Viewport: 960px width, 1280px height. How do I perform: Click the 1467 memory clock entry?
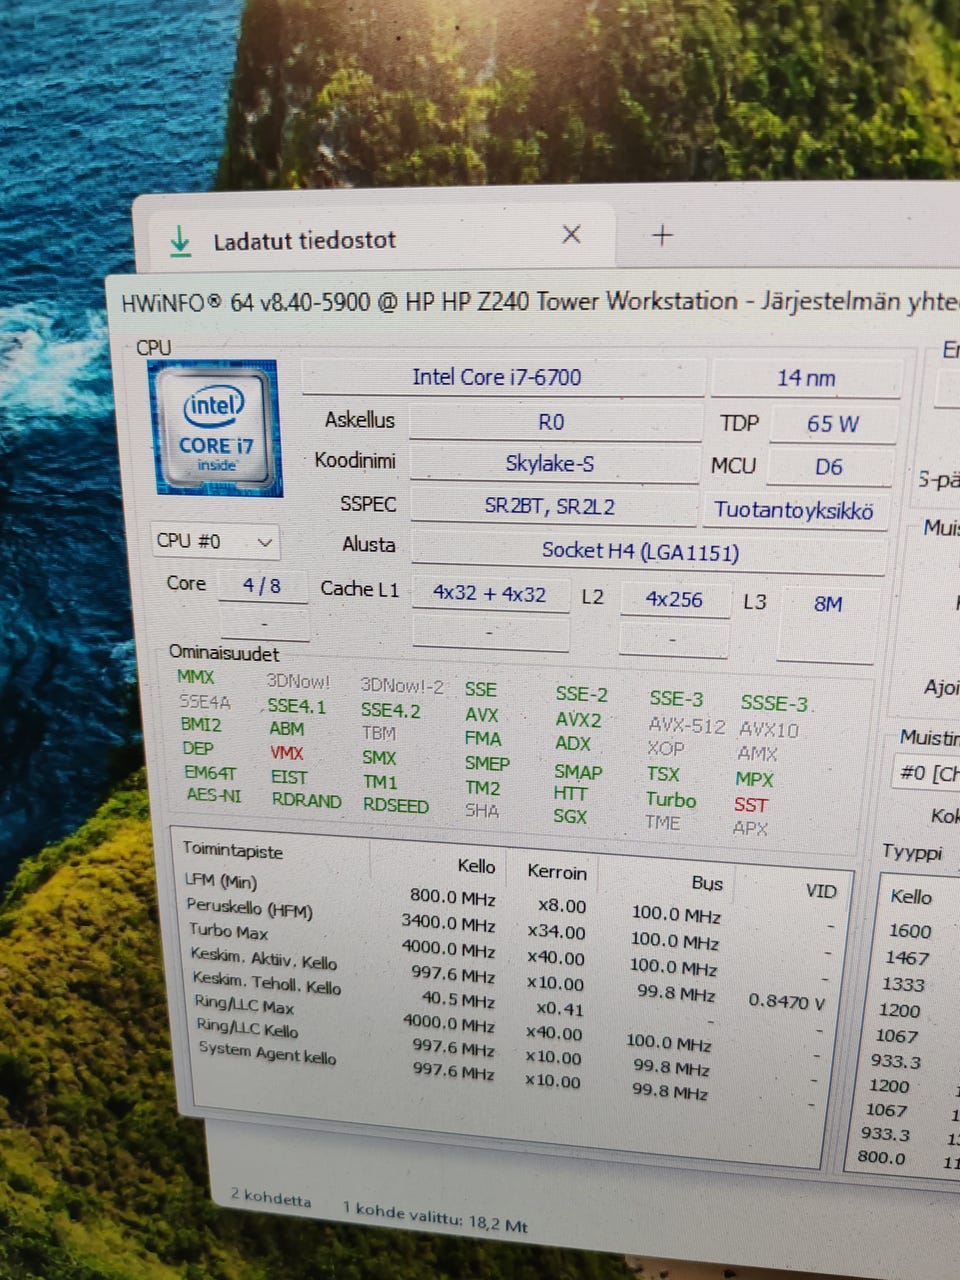point(906,957)
